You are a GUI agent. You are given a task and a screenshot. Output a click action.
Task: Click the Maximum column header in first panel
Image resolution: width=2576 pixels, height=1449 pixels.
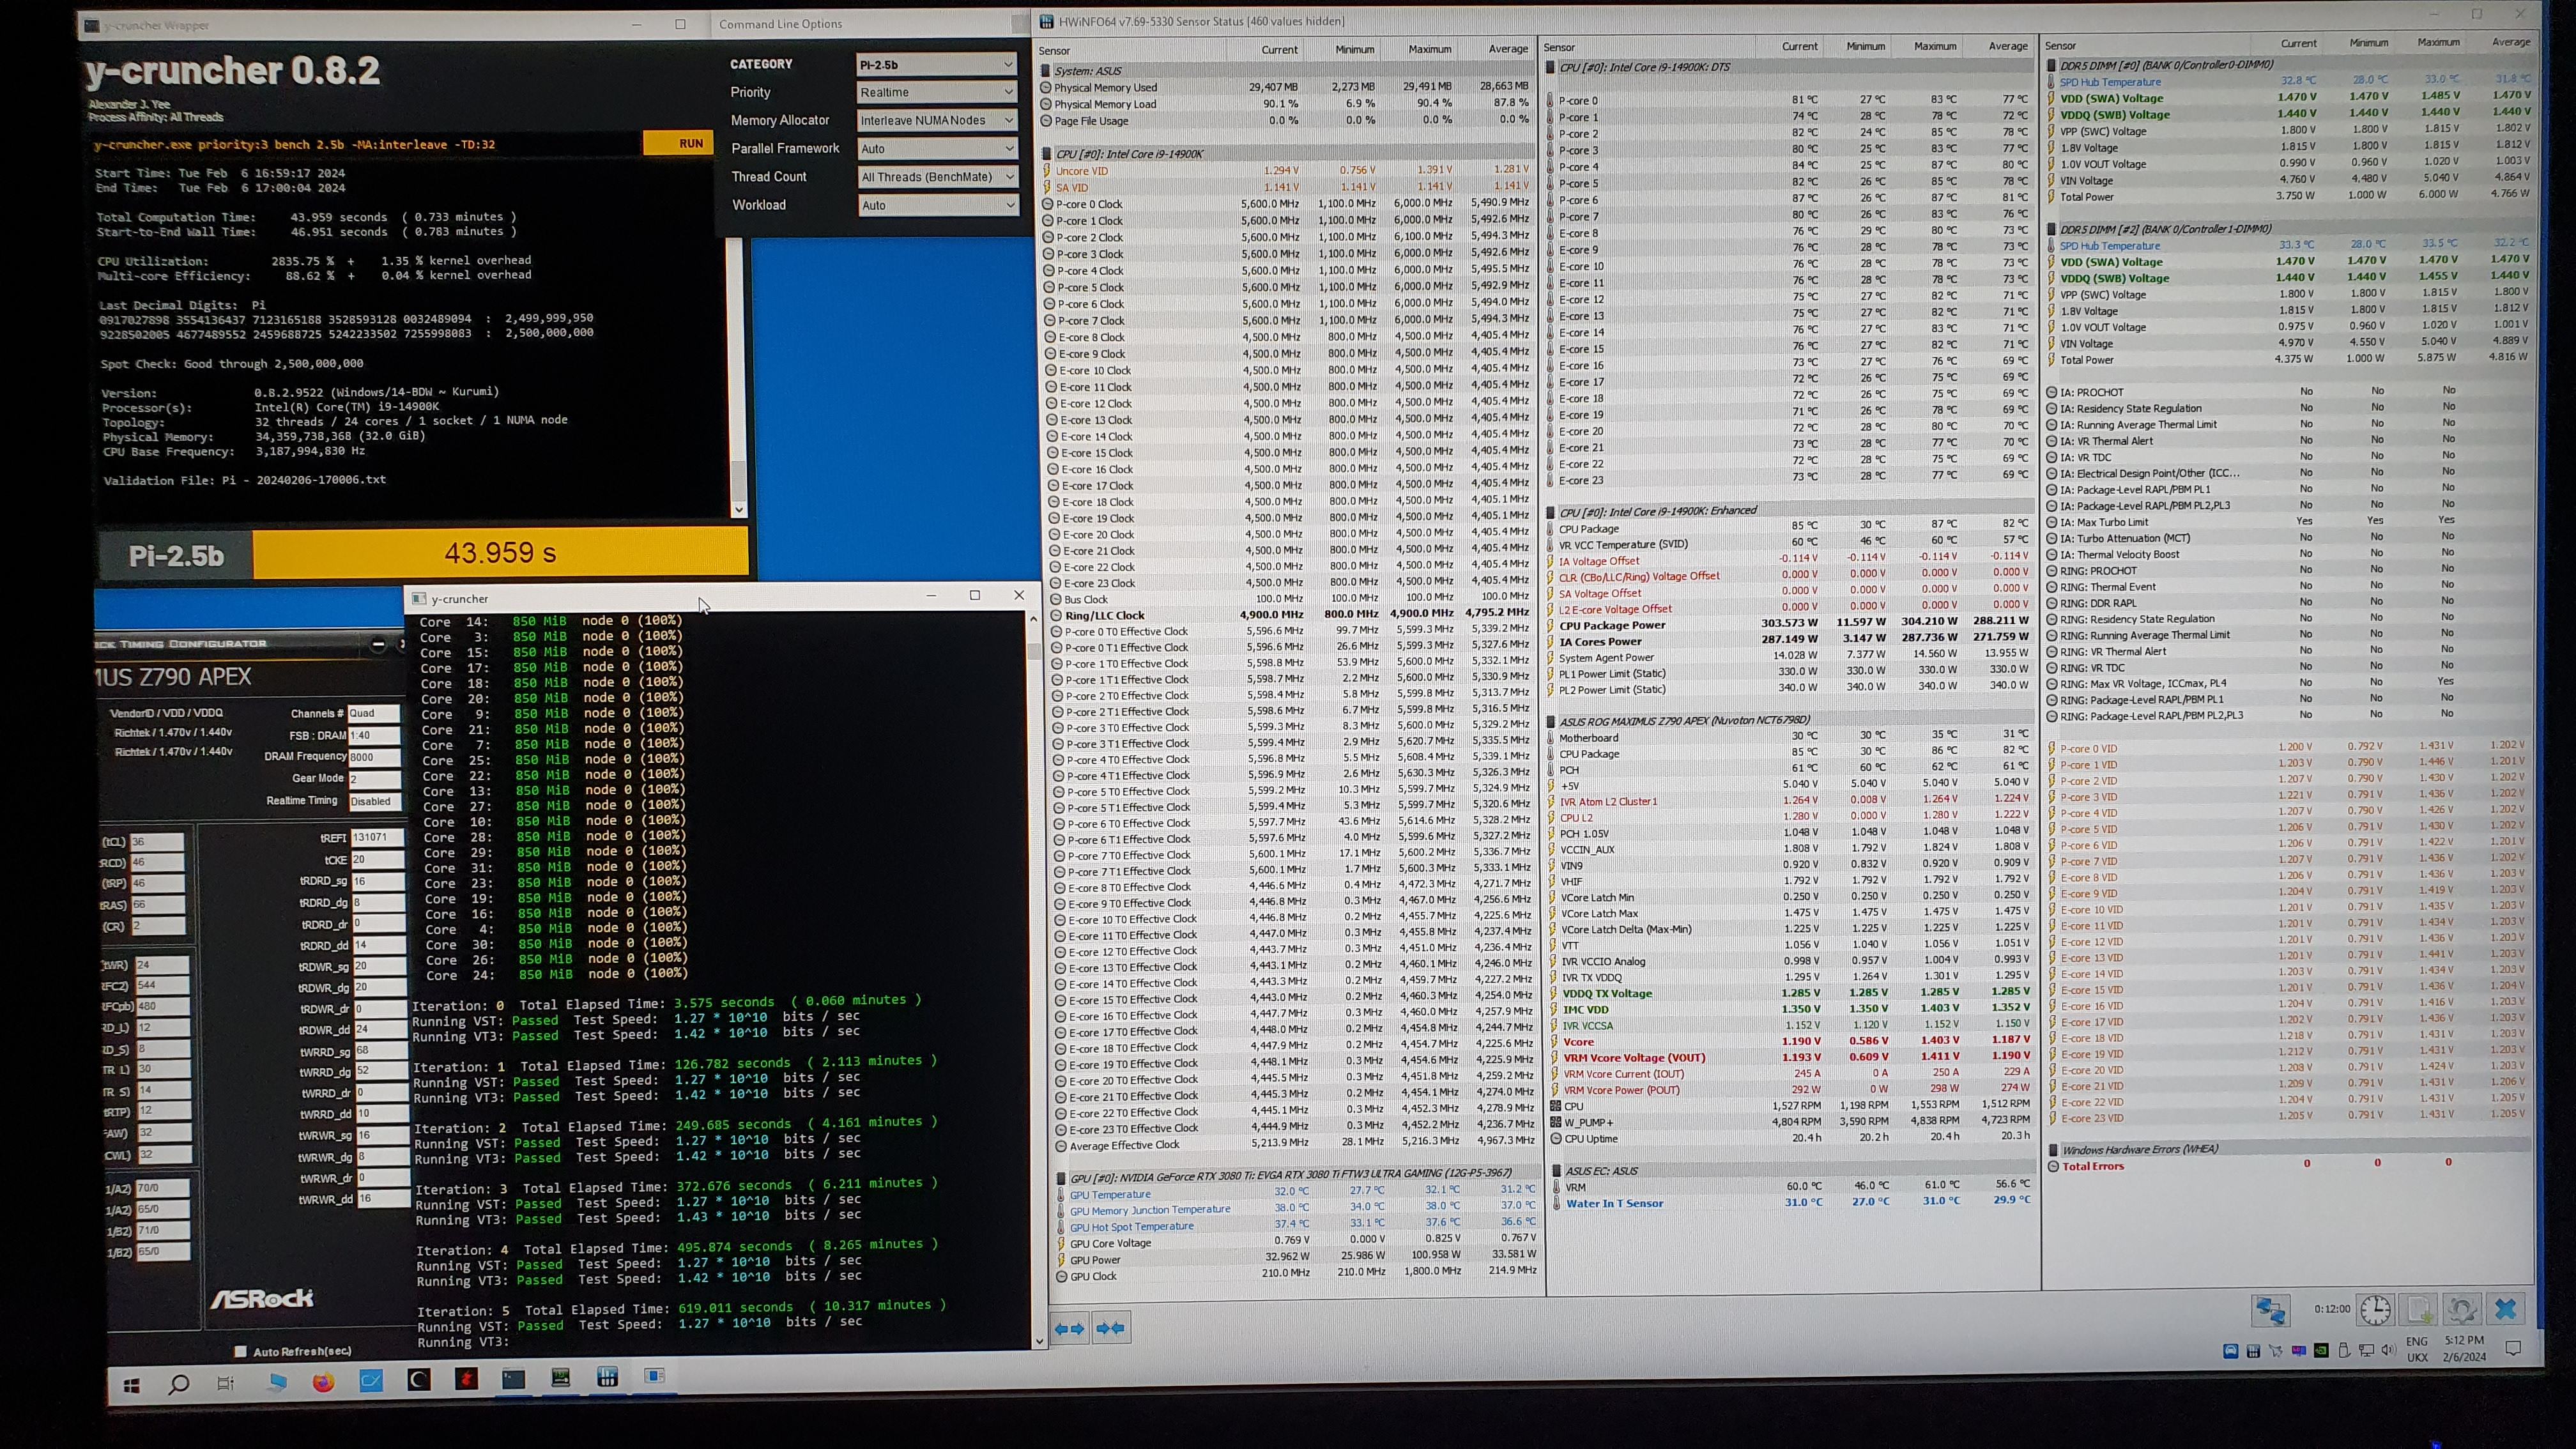coord(1430,49)
